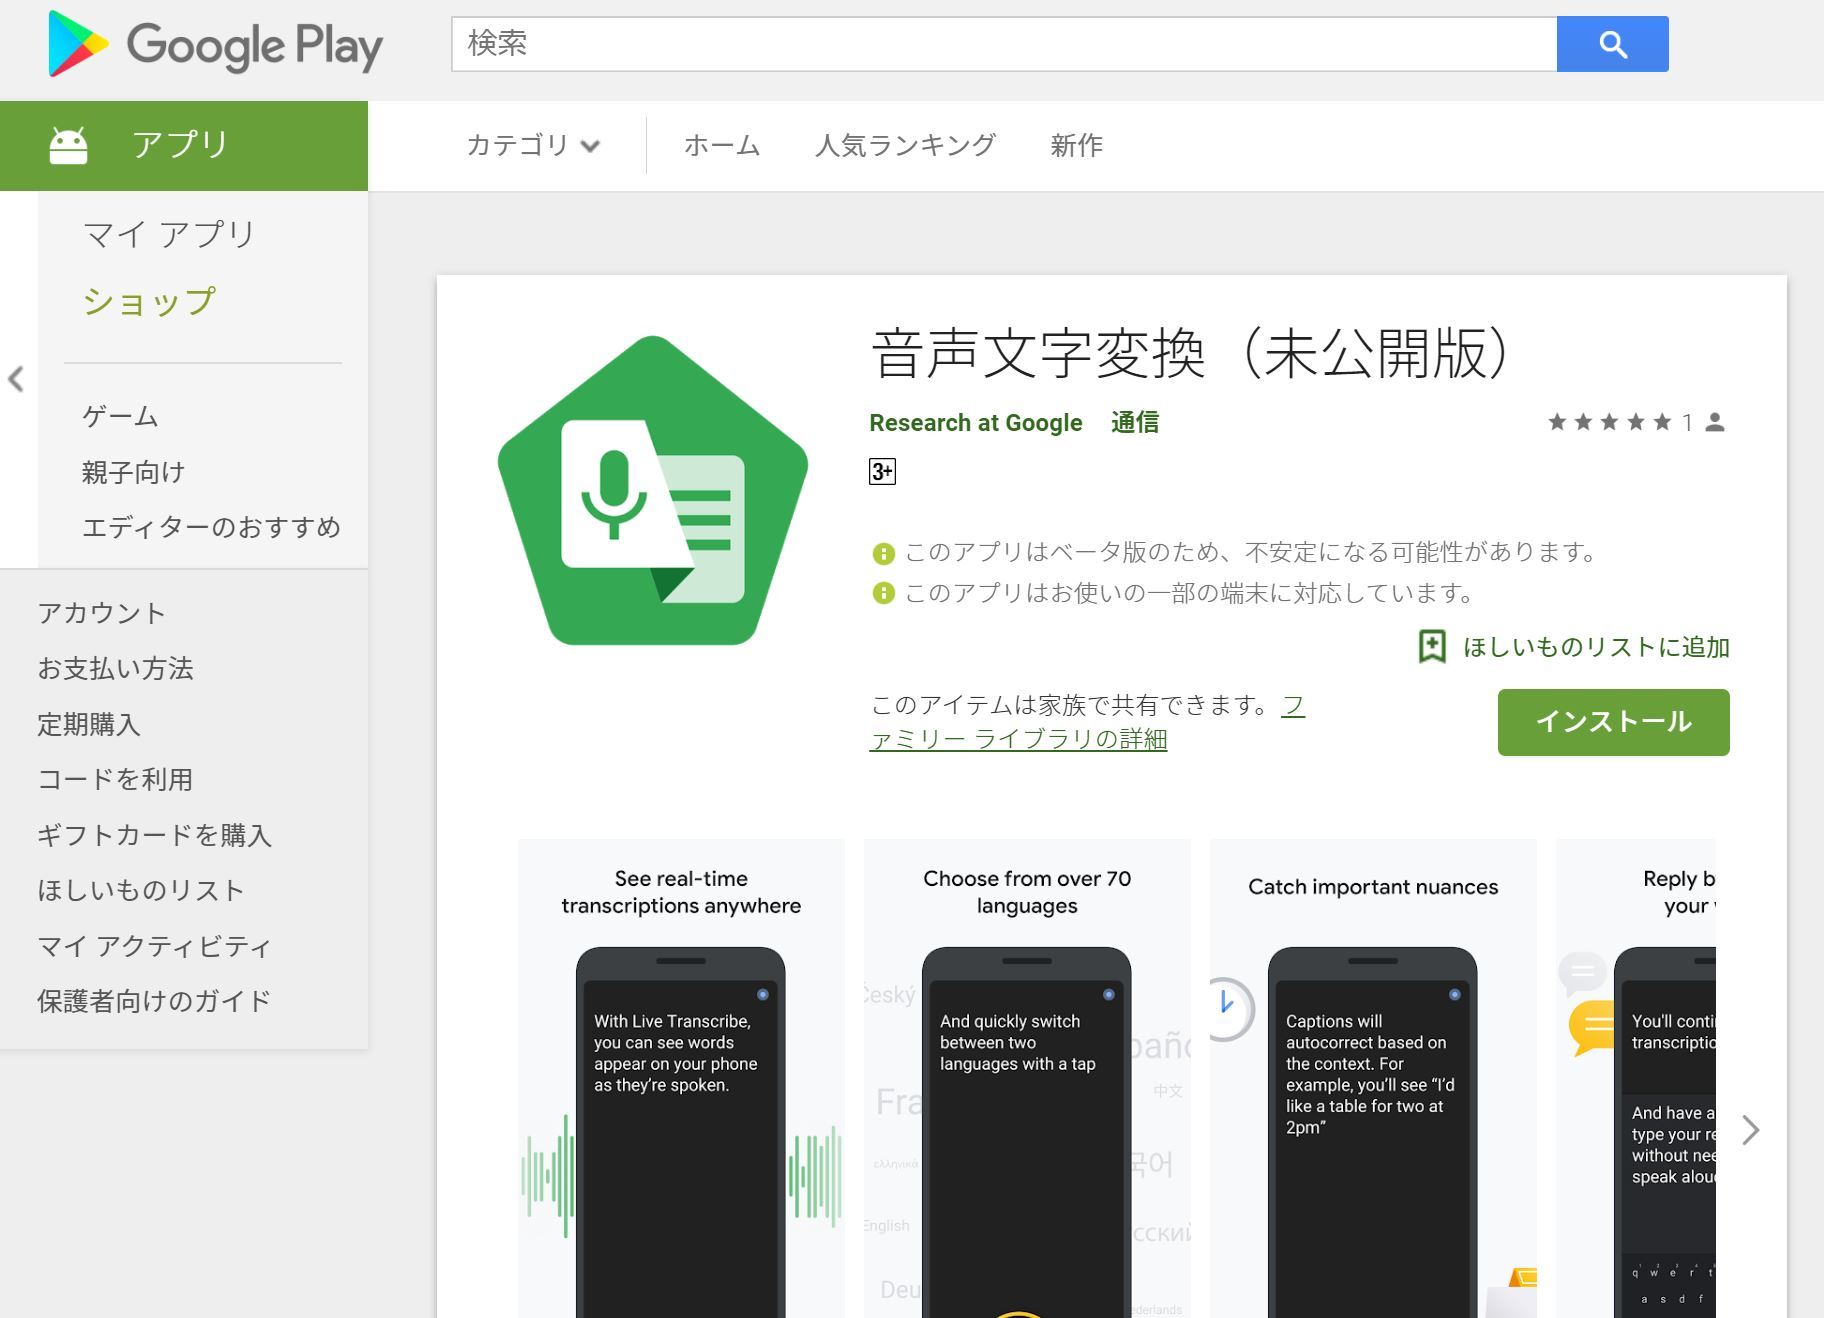Viewport: 1824px width, 1318px height.
Task: Open ほしいものリスト in sidebar
Action: tap(141, 890)
